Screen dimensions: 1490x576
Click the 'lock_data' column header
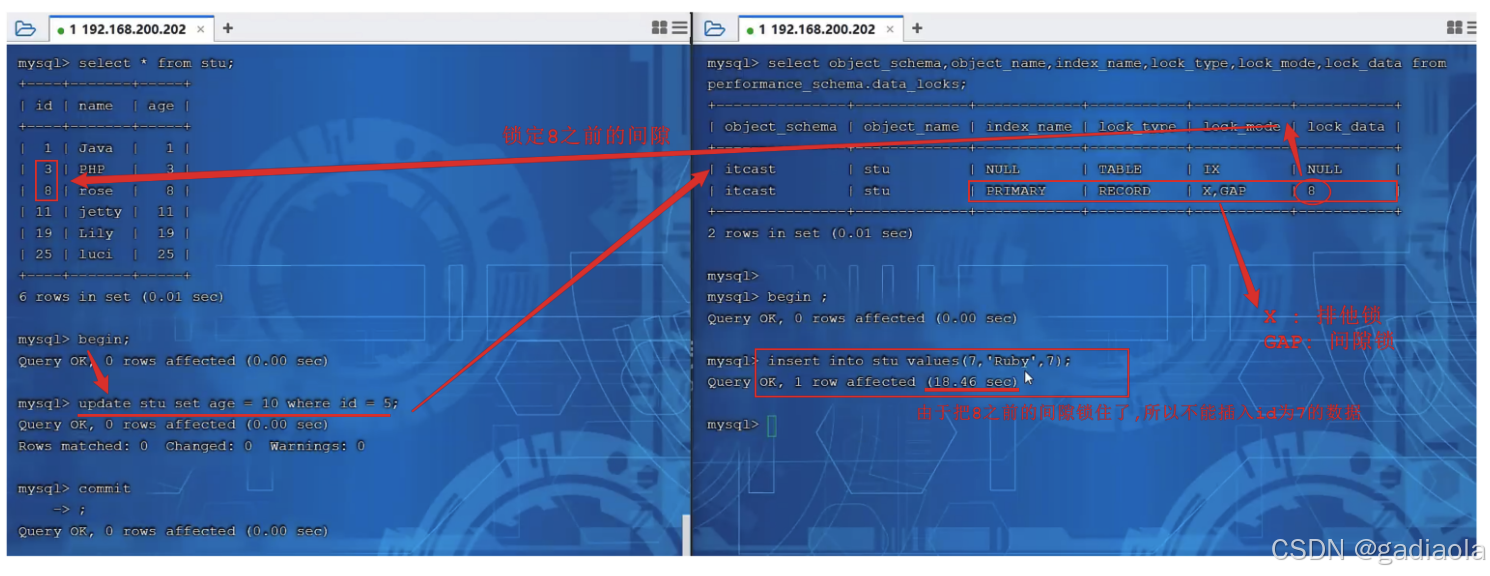point(1346,127)
